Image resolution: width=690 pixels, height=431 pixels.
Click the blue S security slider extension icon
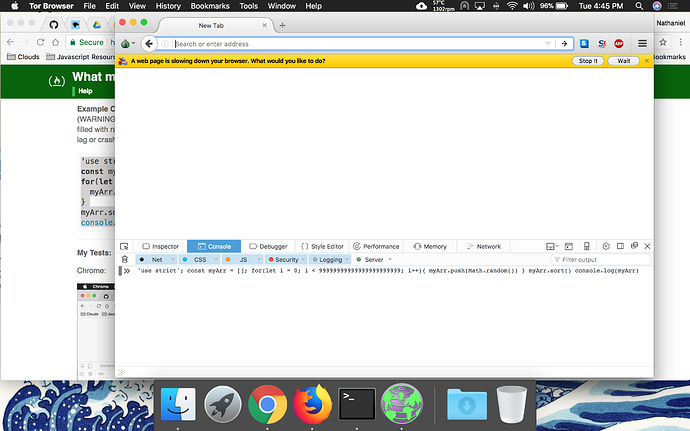pyautogui.click(x=584, y=43)
